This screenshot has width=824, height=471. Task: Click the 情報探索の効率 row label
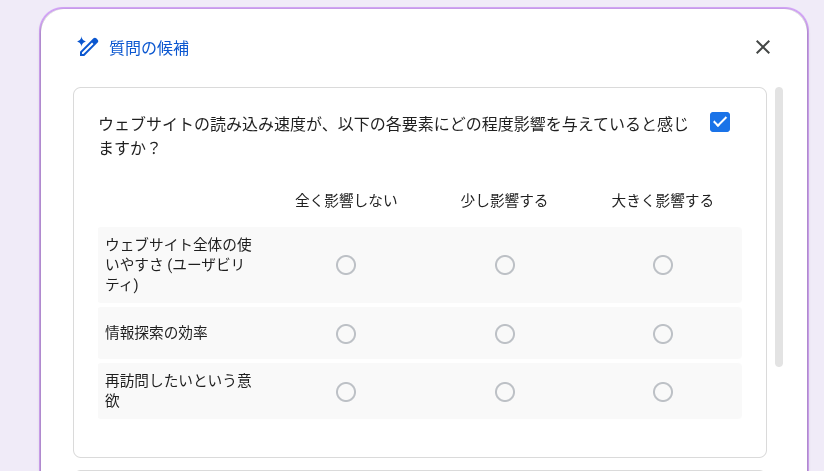coord(156,333)
